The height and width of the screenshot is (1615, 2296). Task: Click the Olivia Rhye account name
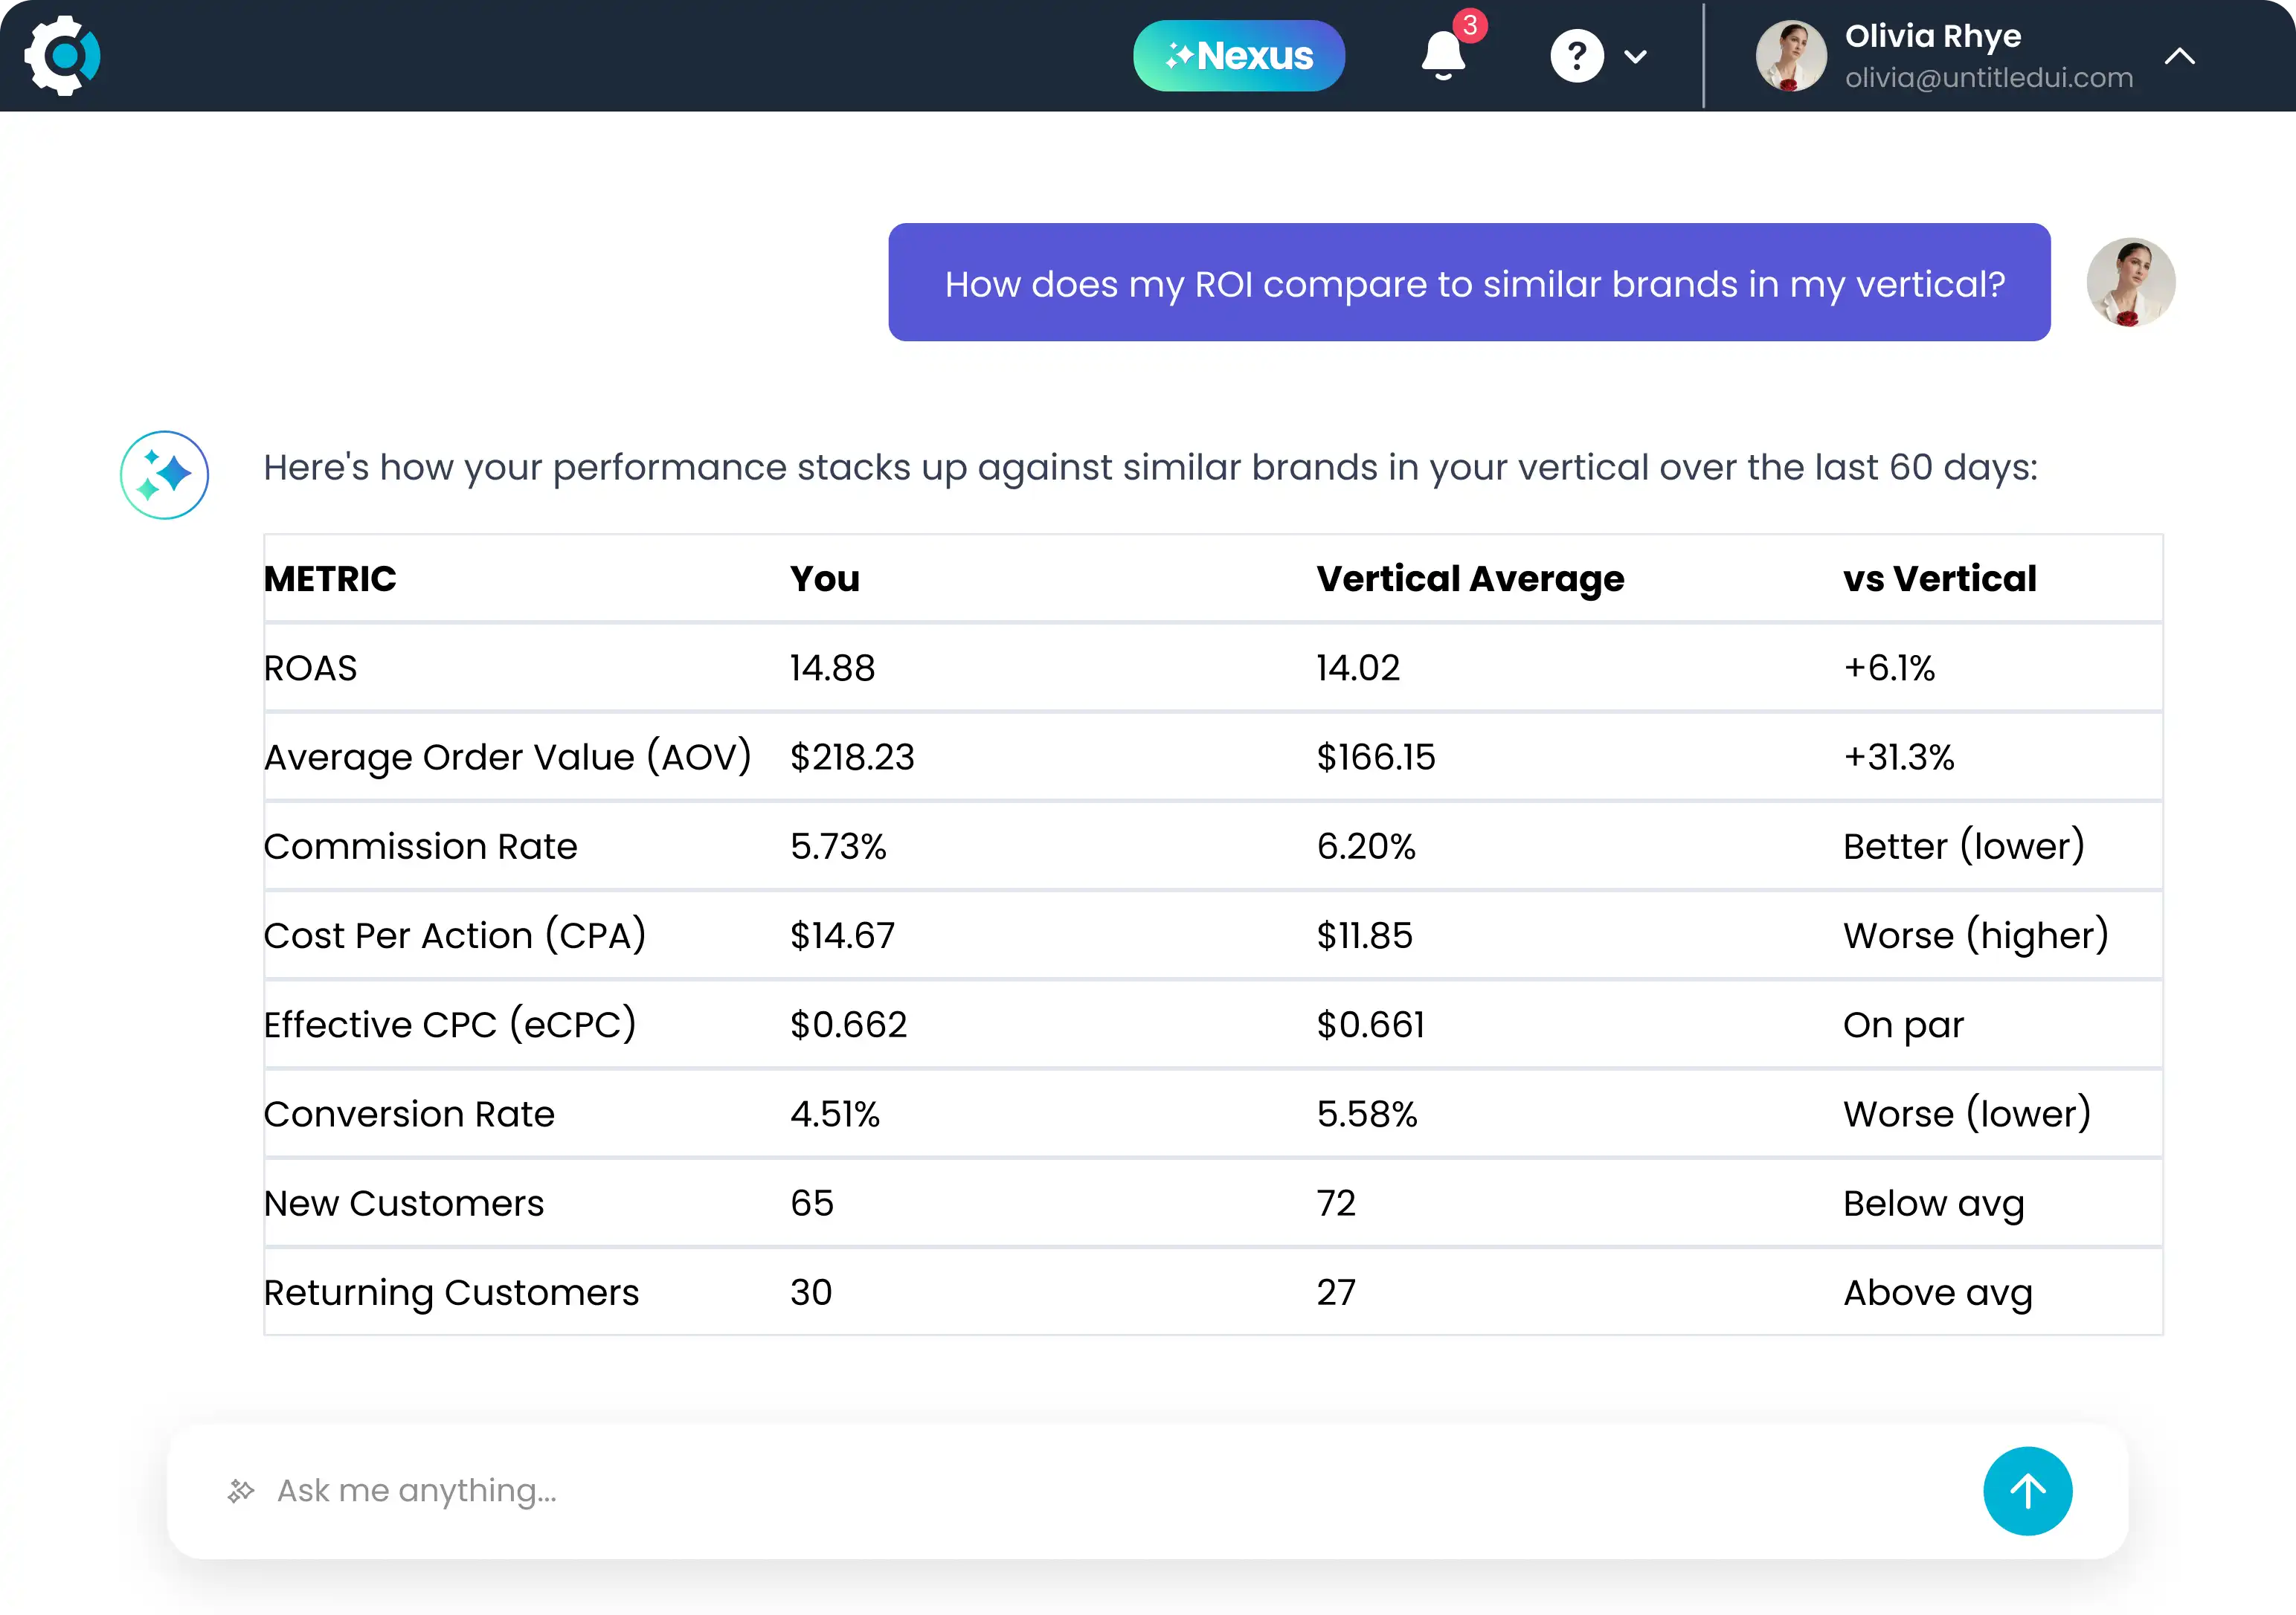[x=1933, y=36]
